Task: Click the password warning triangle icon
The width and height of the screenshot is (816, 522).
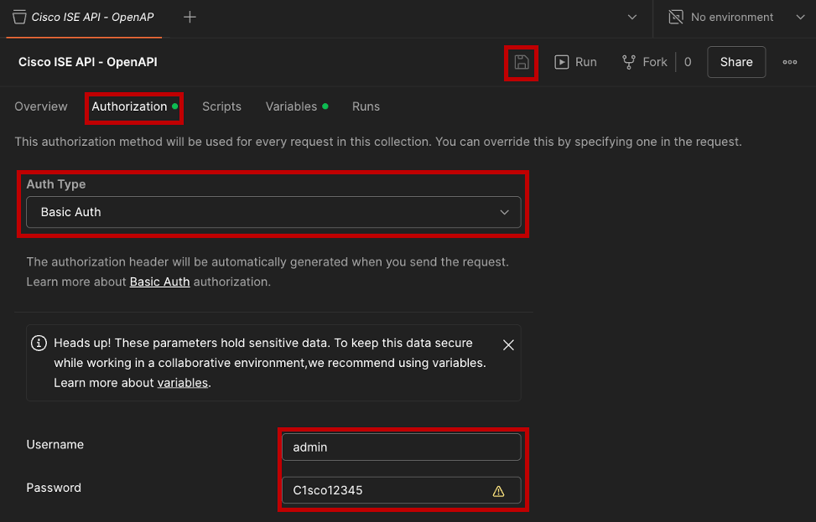Action: pos(498,491)
